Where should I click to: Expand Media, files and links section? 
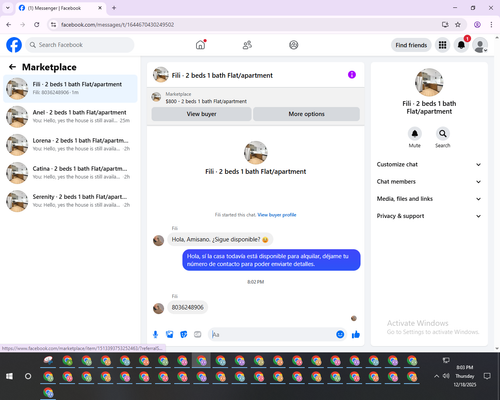(429, 199)
